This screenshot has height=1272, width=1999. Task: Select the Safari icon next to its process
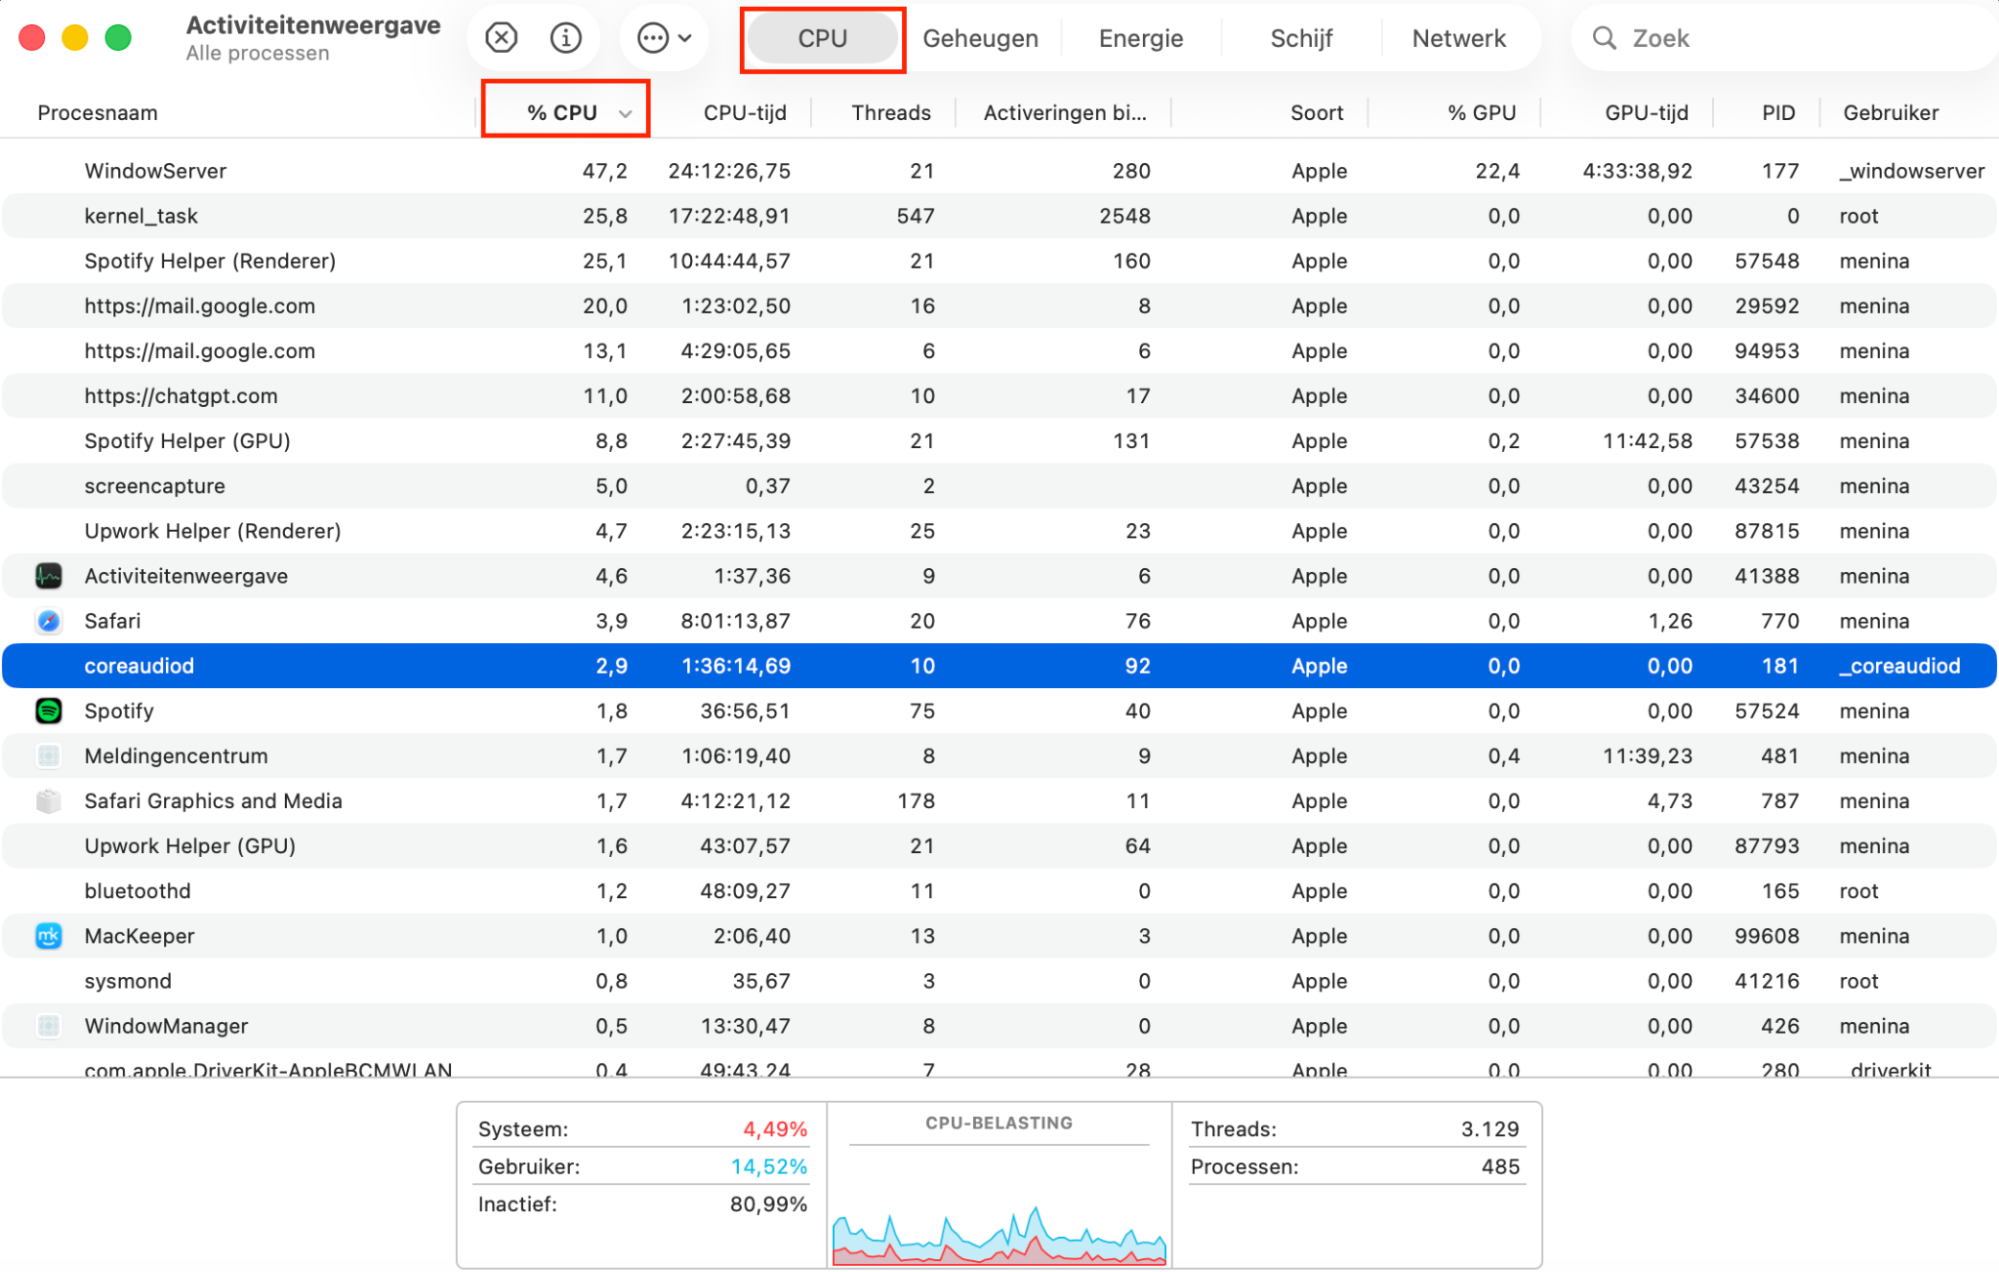pyautogui.click(x=47, y=620)
